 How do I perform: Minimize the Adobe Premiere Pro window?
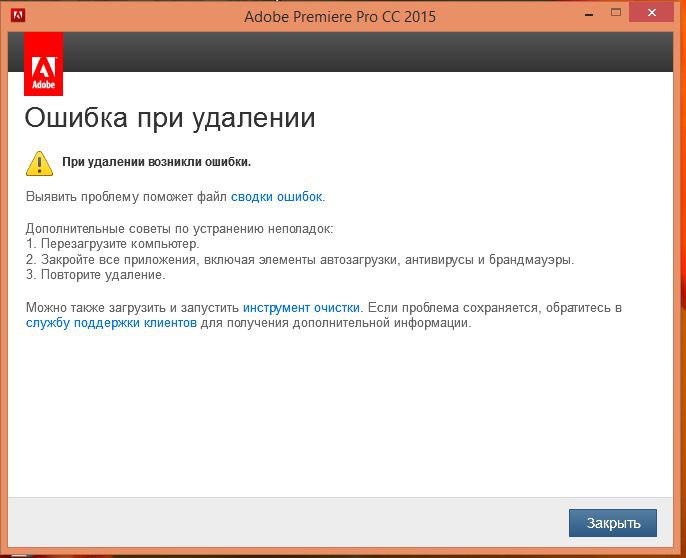click(589, 14)
